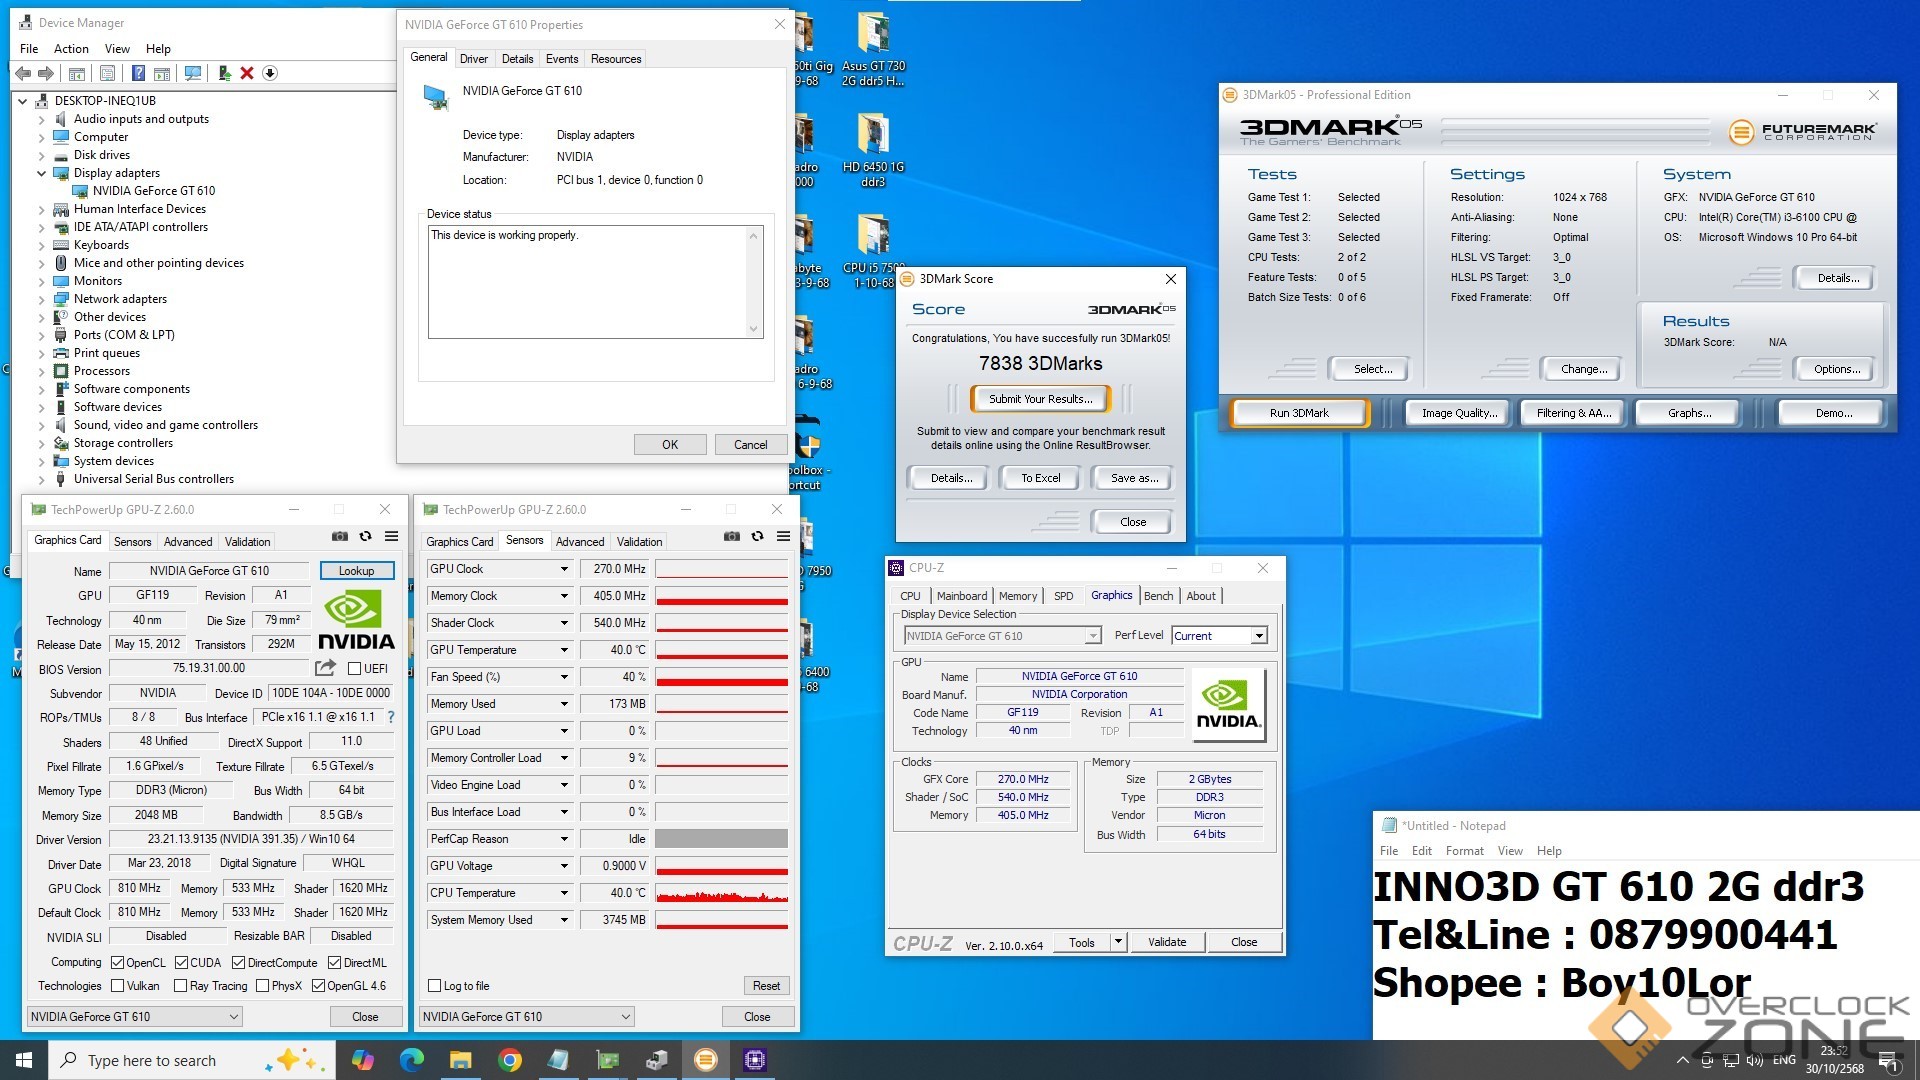
Task: Click the Run 3DMark button
Action: (x=1299, y=413)
